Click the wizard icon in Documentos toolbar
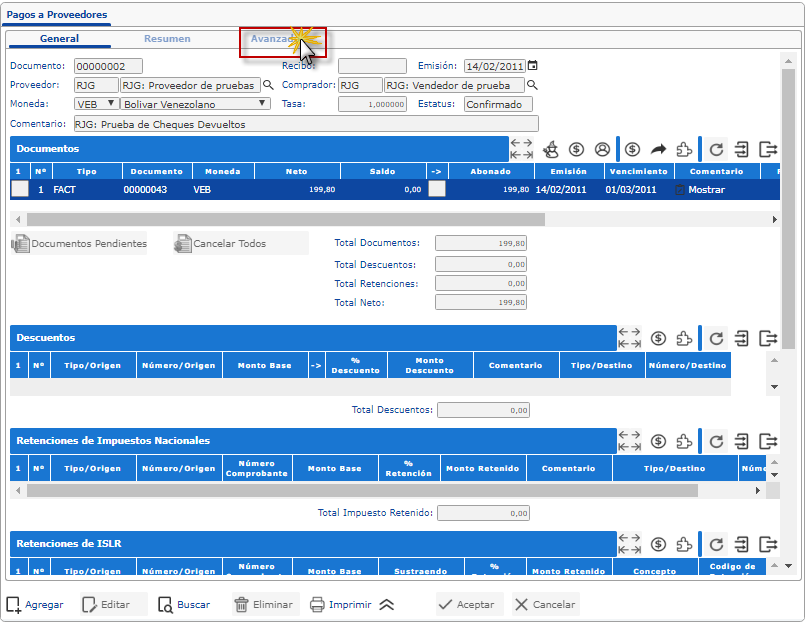805x624 pixels. click(550, 149)
